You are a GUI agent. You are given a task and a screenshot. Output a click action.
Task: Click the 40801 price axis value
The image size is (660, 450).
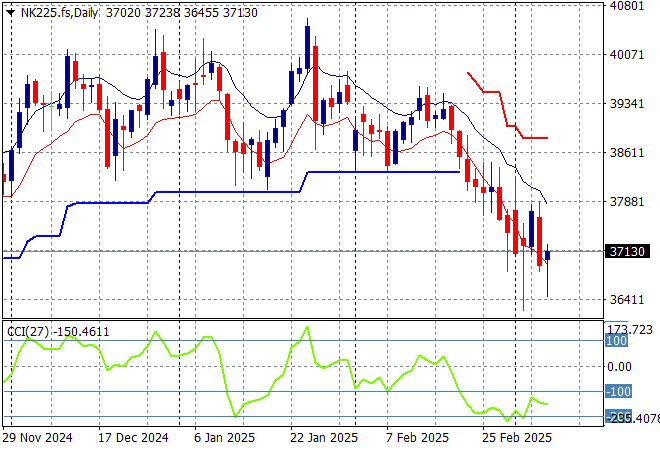coord(627,6)
